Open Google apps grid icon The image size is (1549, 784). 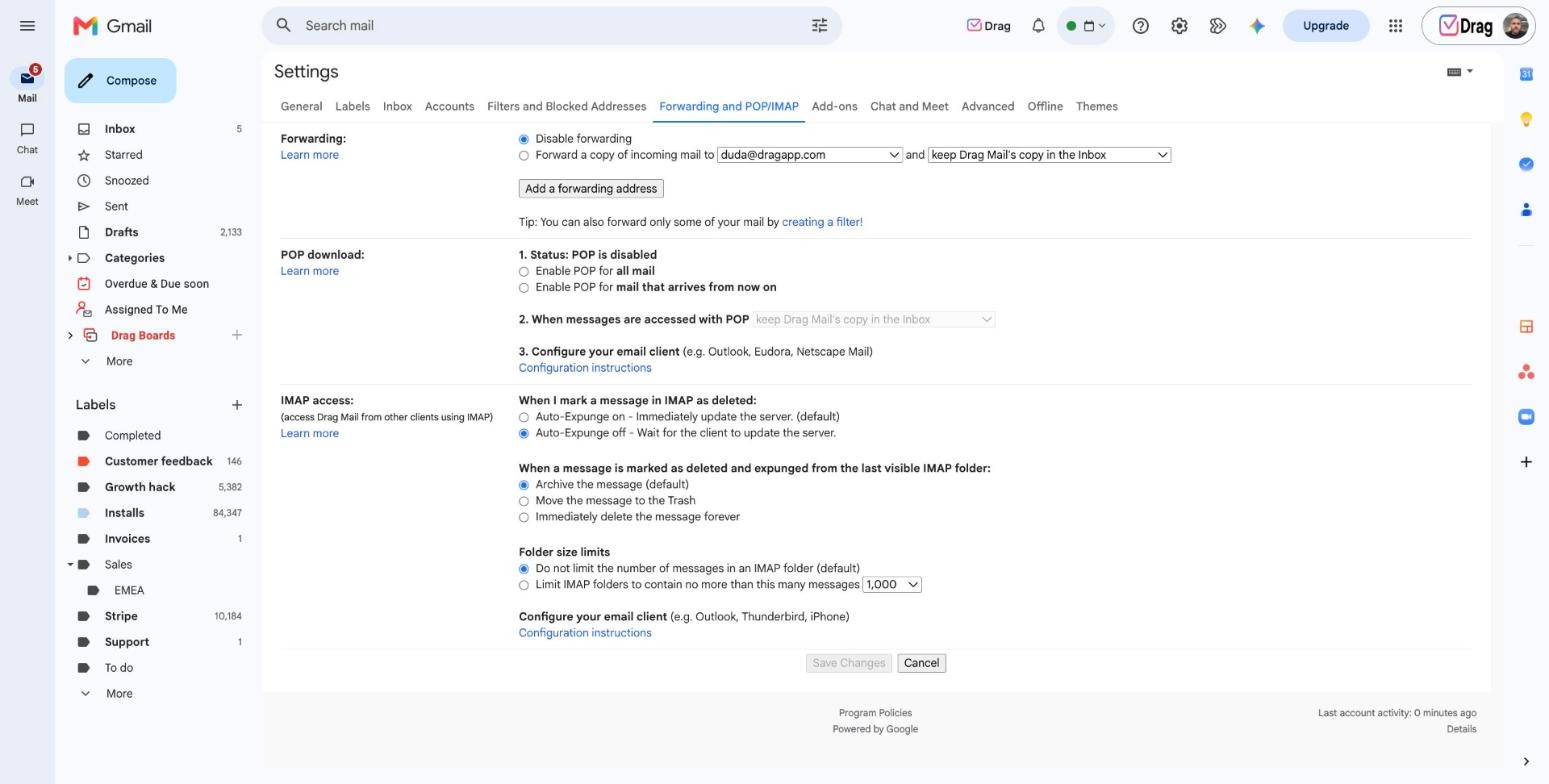[x=1395, y=26]
